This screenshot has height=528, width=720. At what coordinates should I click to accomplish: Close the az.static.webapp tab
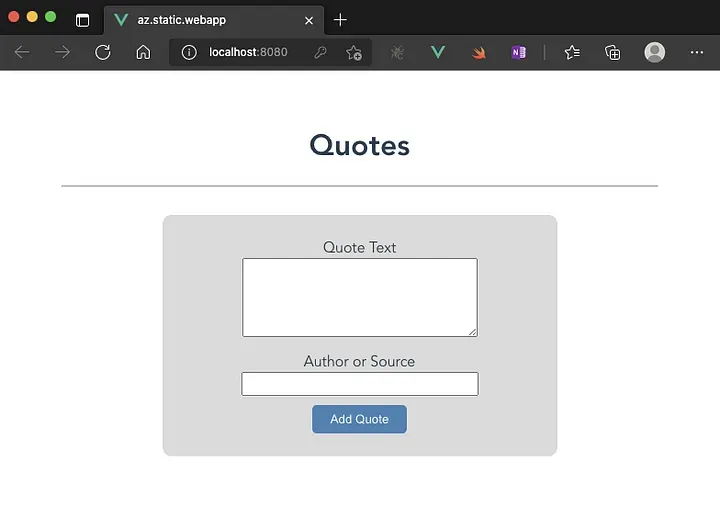coord(309,21)
